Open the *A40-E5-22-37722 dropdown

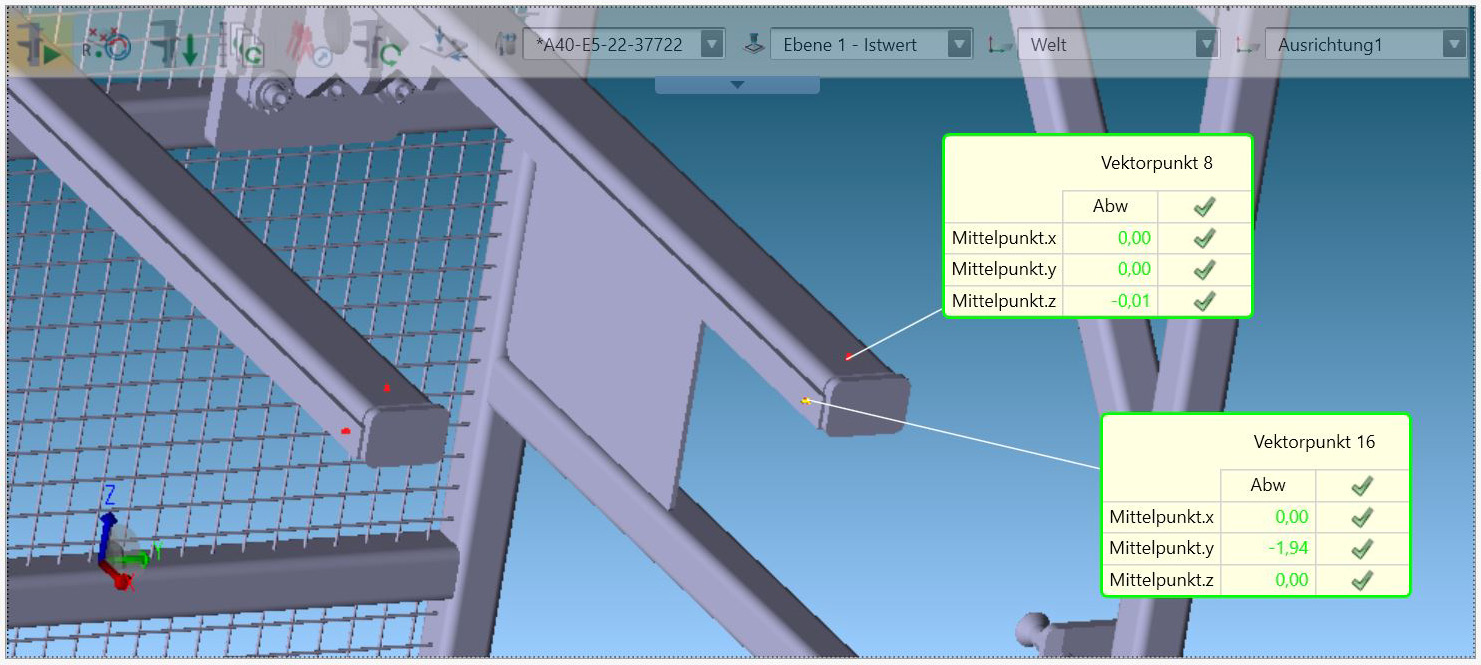point(711,45)
